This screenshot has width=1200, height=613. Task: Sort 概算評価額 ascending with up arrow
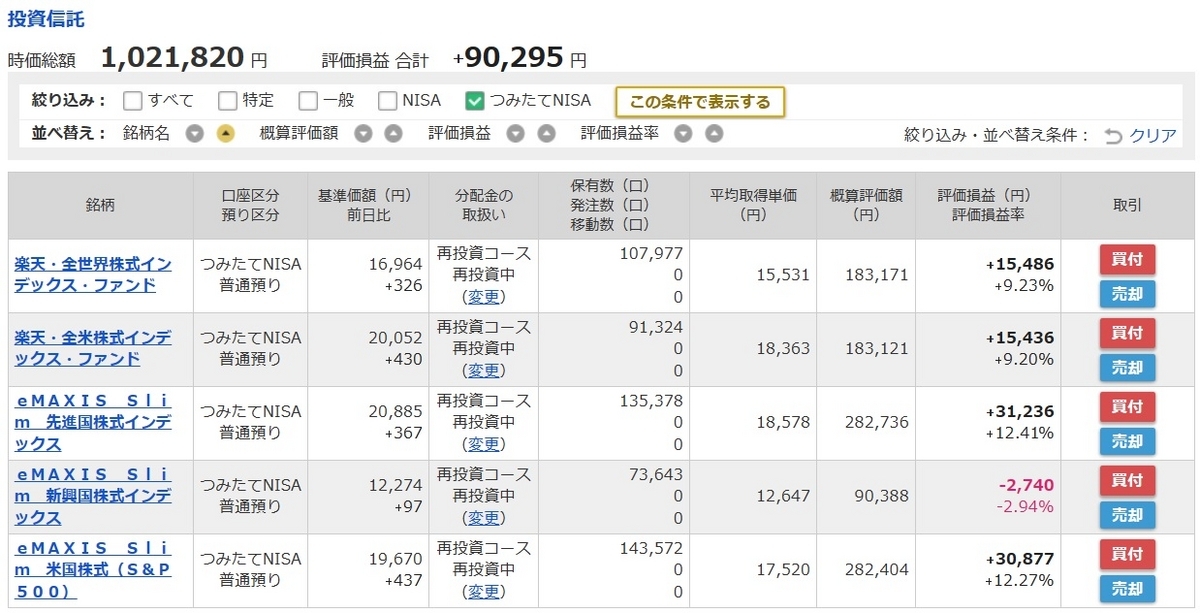(394, 133)
